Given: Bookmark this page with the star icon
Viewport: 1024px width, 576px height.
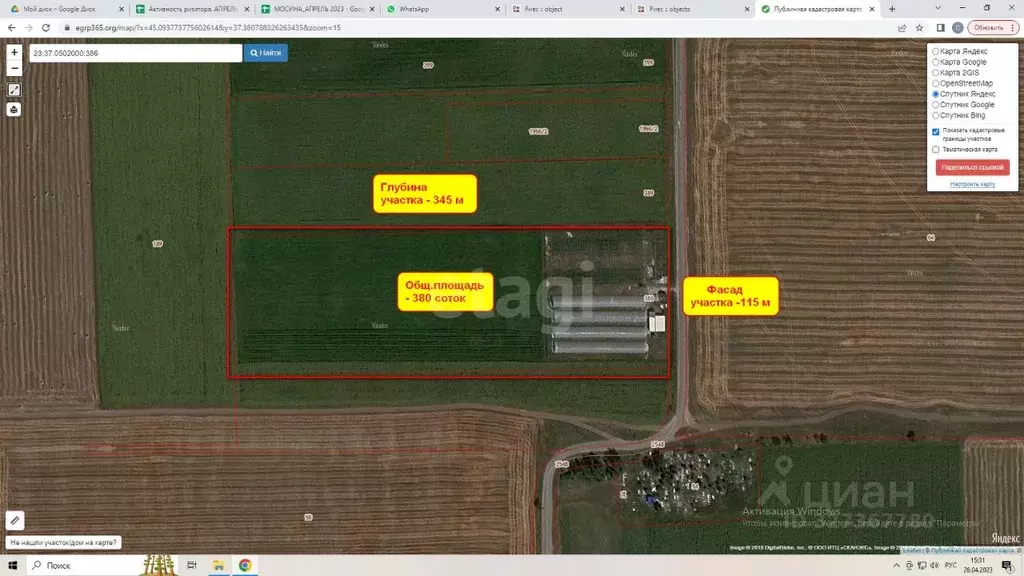Looking at the screenshot, I should 919,28.
